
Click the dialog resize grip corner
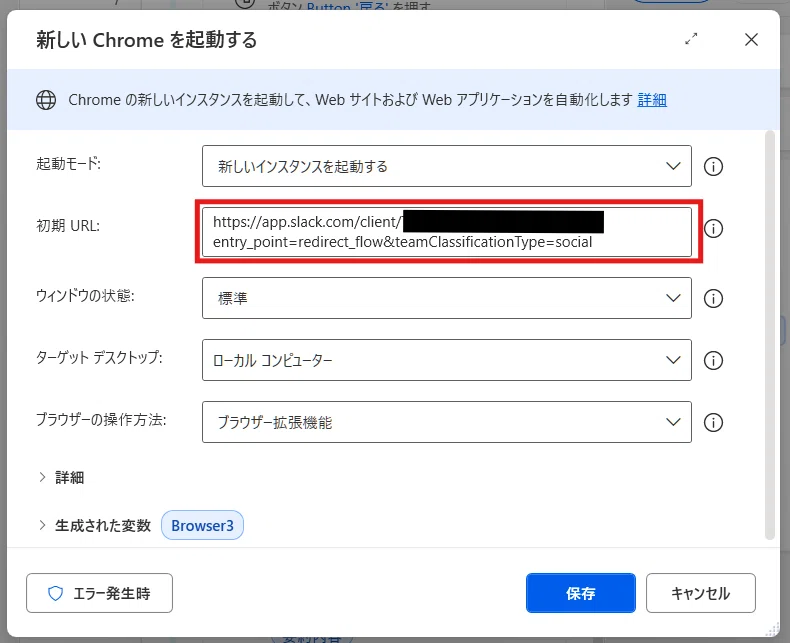(773, 630)
